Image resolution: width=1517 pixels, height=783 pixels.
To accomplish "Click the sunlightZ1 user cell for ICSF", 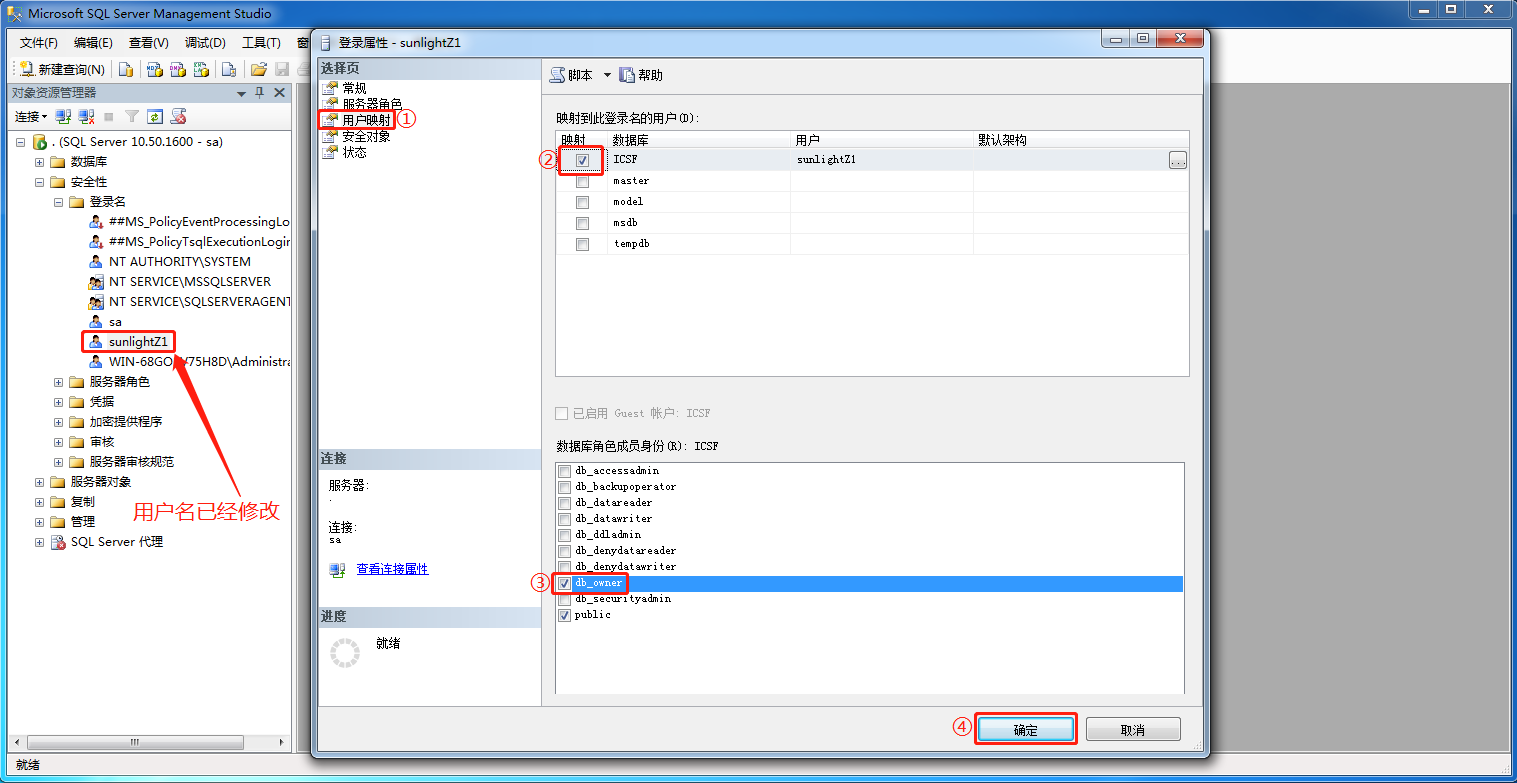I will pyautogui.click(x=881, y=160).
